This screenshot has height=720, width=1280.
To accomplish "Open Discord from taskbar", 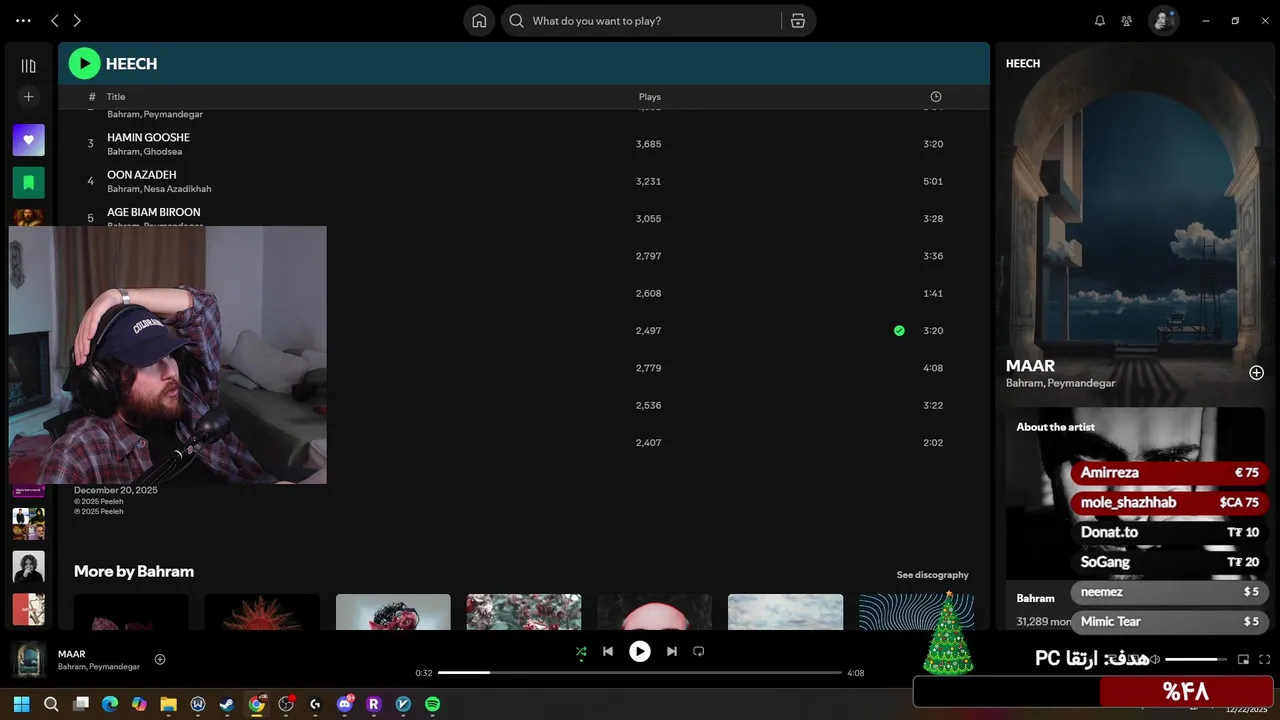I will tap(345, 704).
